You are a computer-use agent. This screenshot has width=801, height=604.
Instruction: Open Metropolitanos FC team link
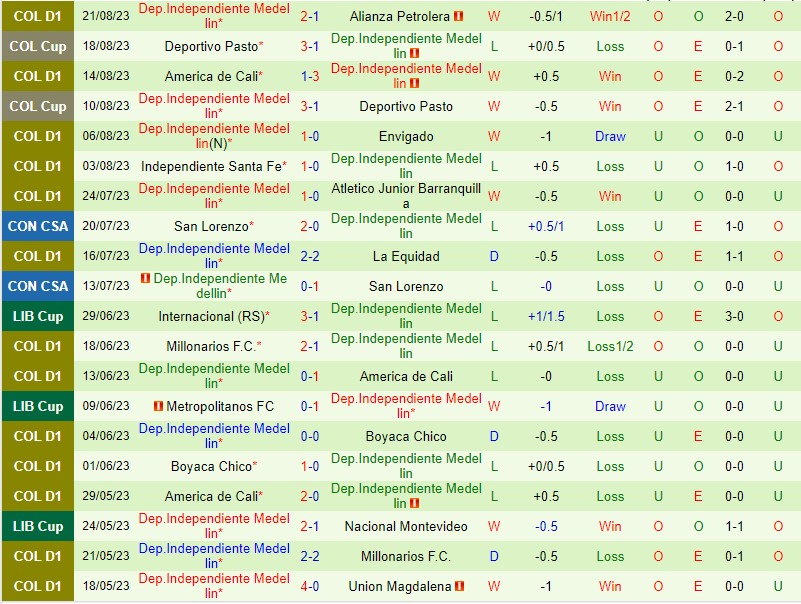pos(220,407)
